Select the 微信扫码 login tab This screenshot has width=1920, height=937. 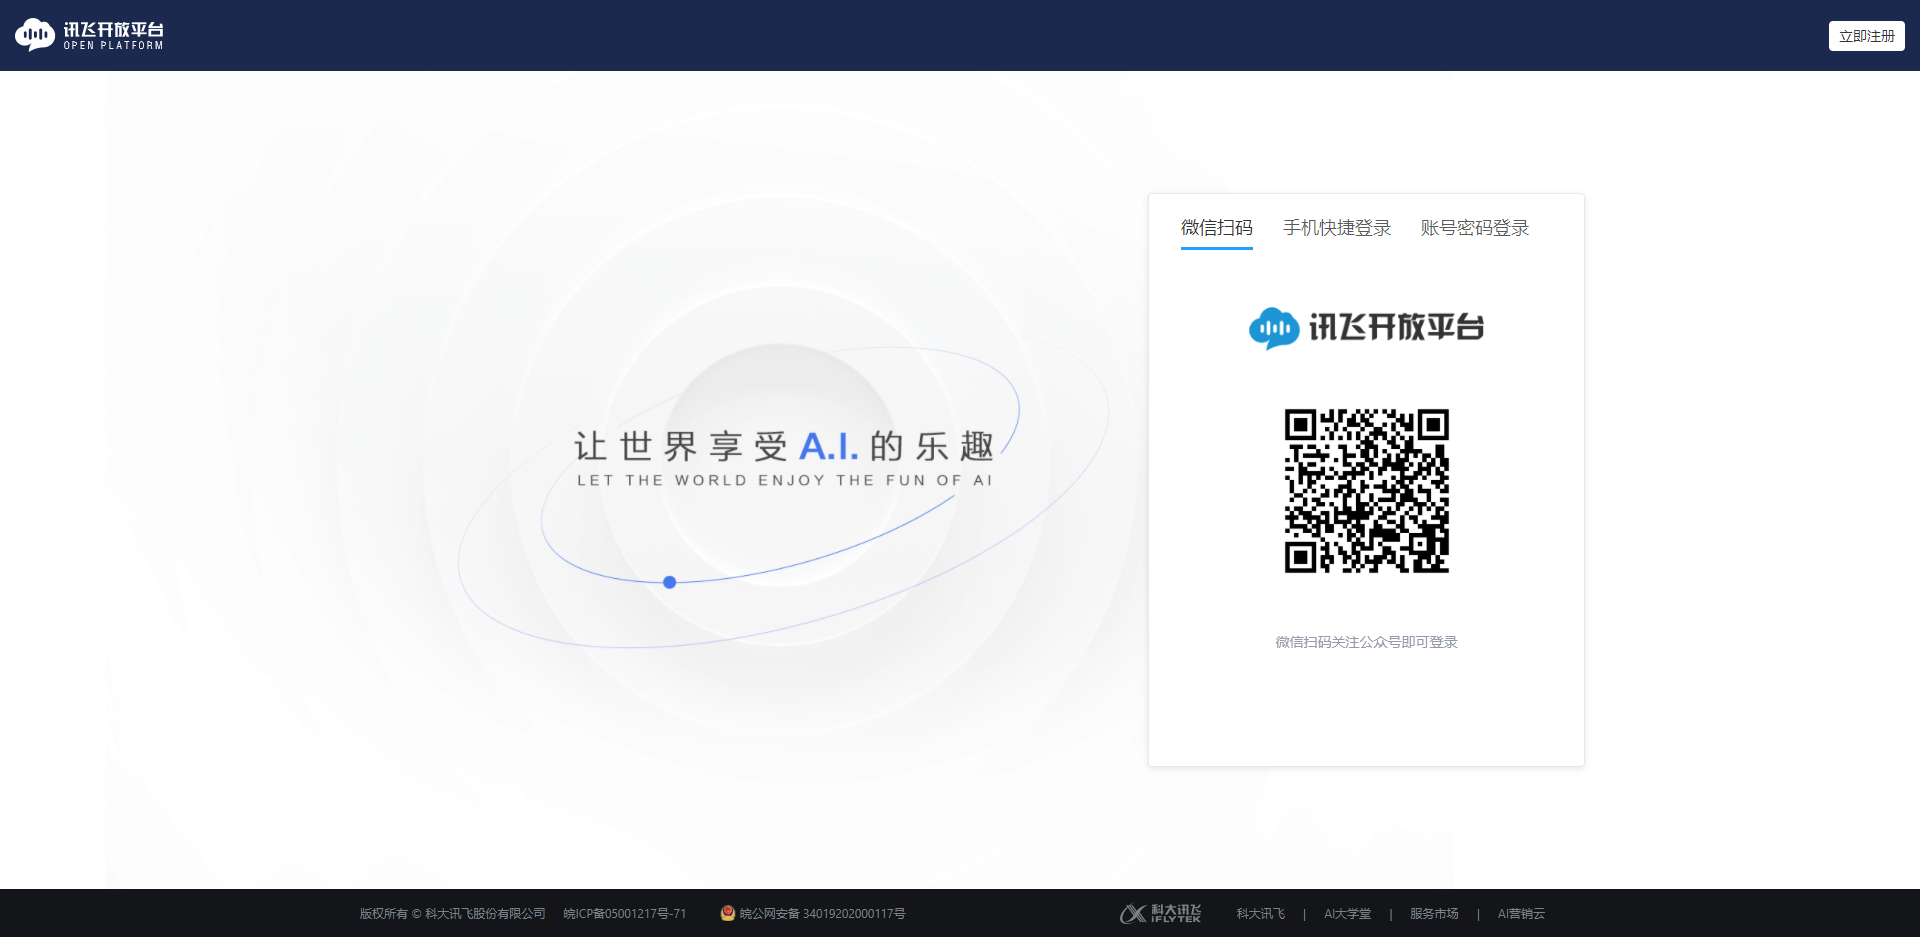click(x=1216, y=228)
